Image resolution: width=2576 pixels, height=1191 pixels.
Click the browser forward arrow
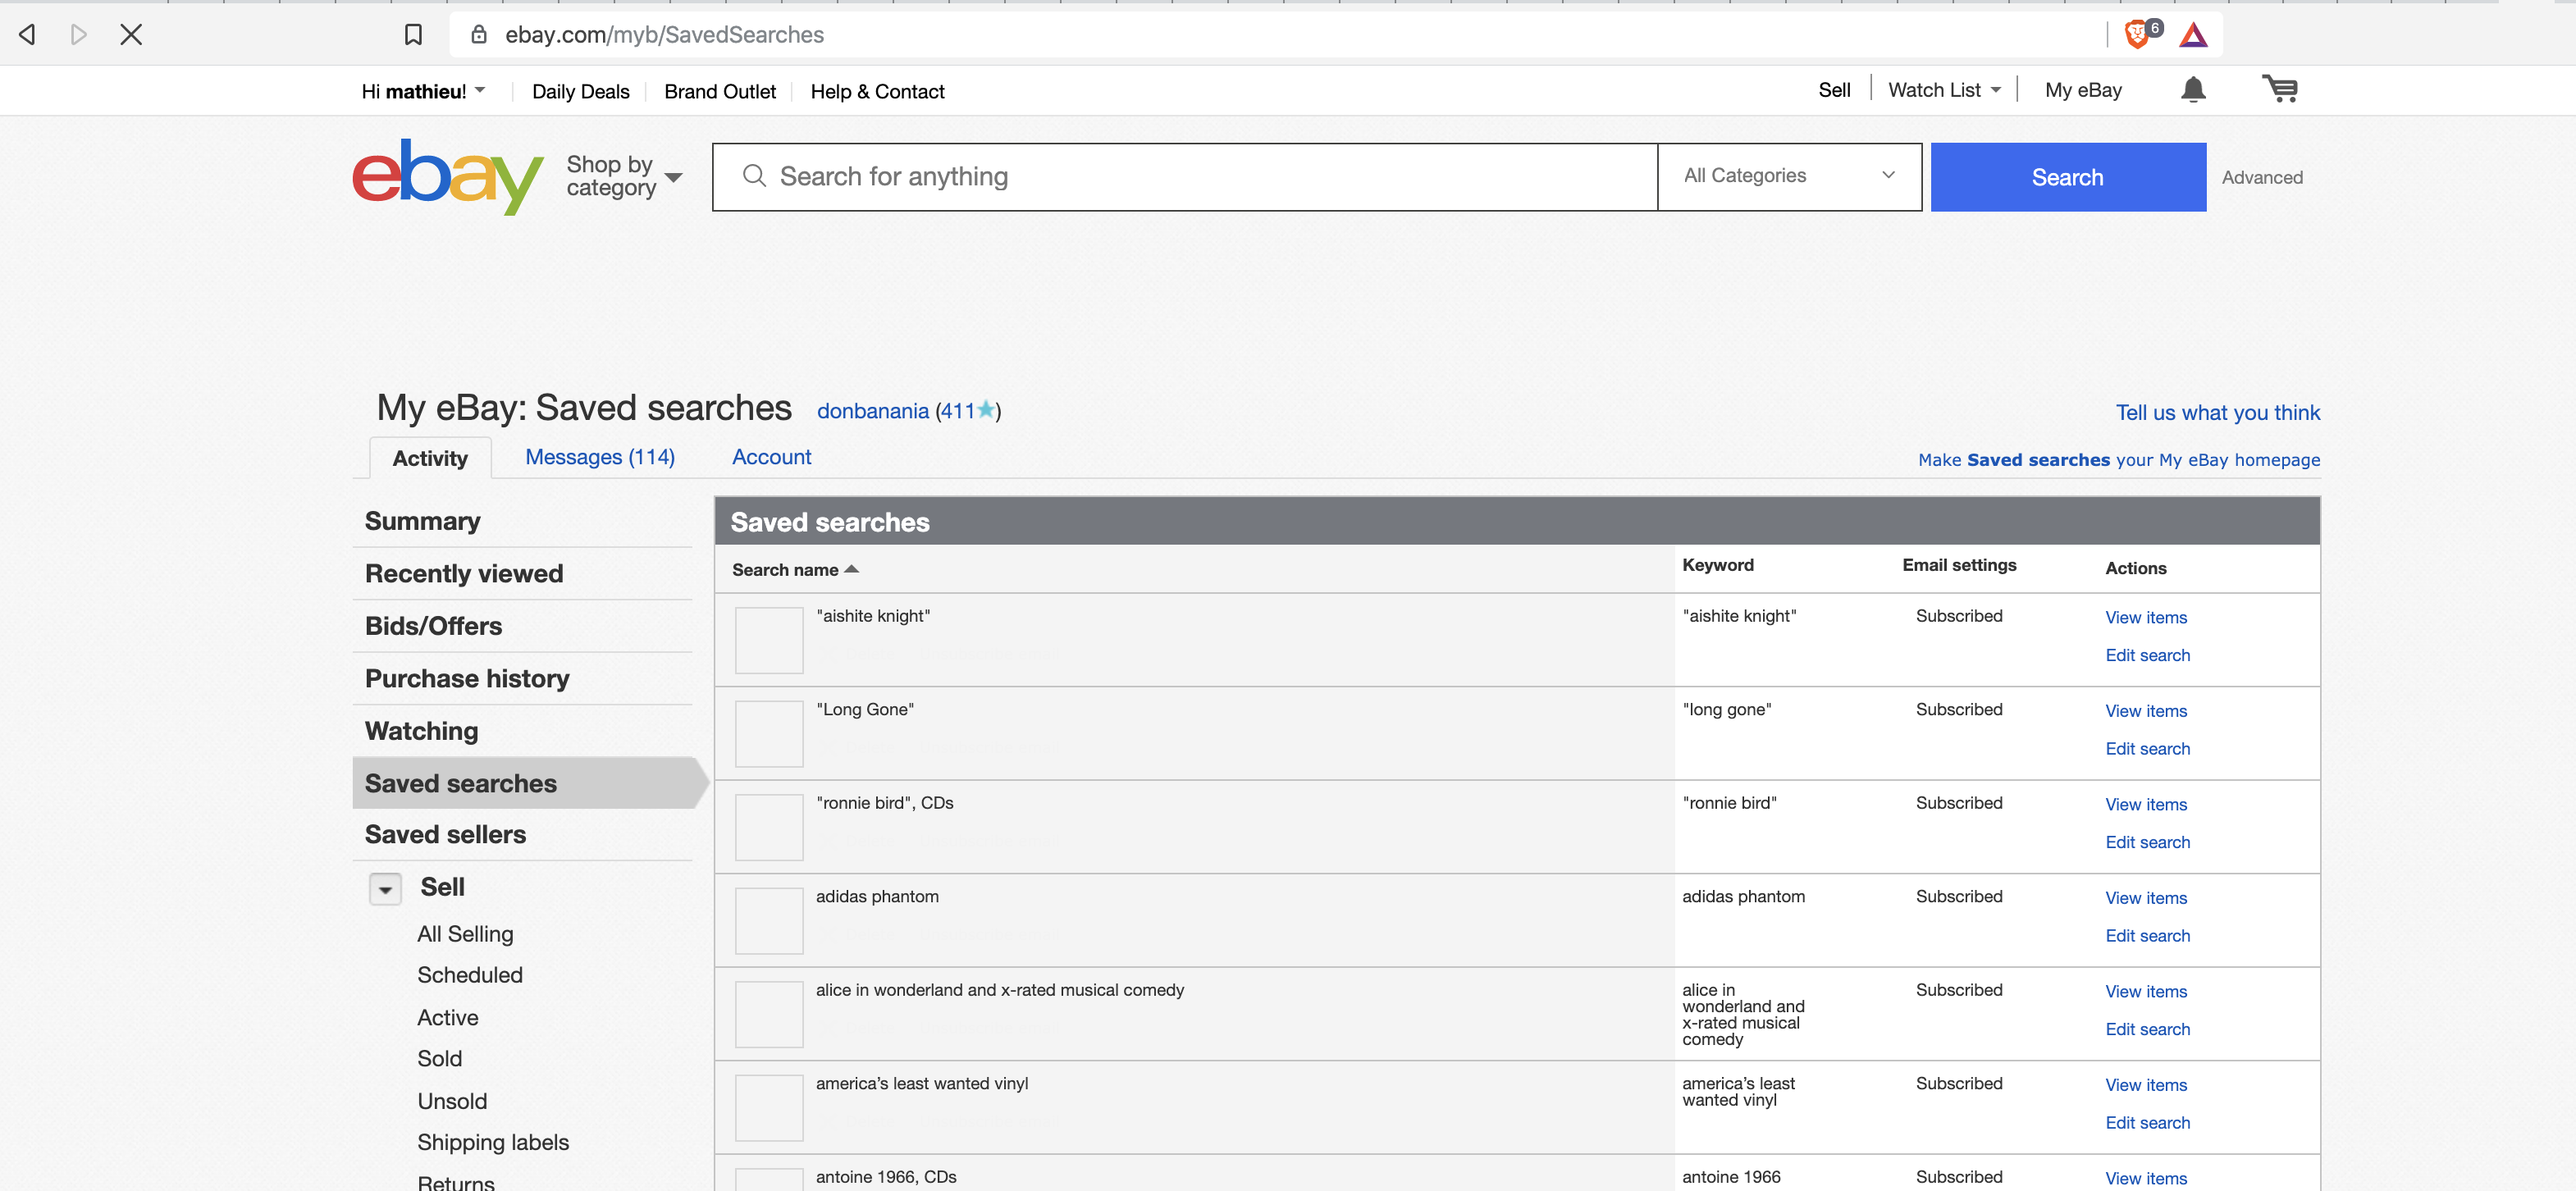tap(79, 35)
